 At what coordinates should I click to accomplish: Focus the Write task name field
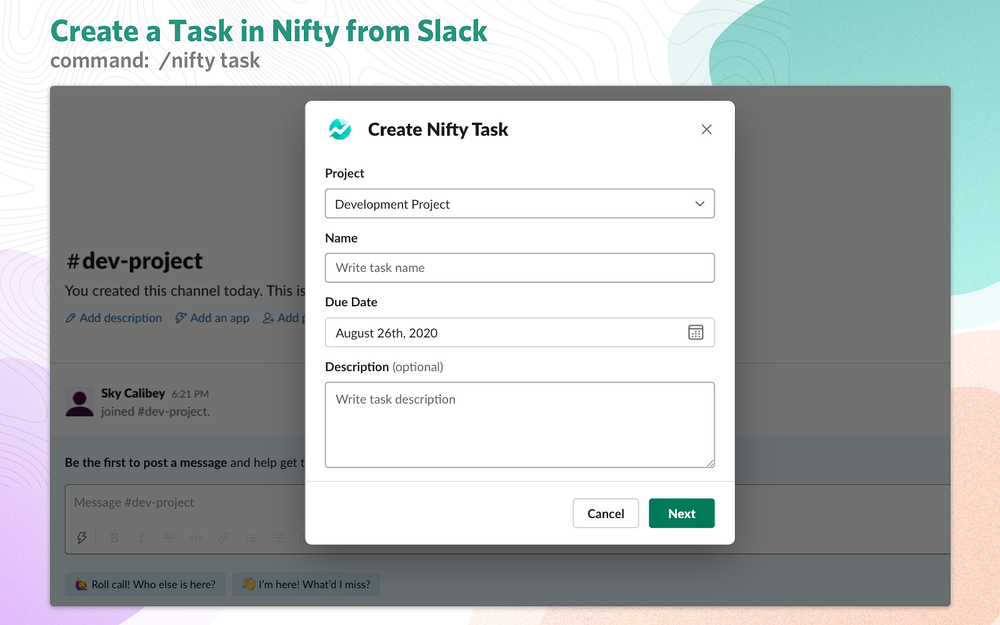(x=519, y=268)
